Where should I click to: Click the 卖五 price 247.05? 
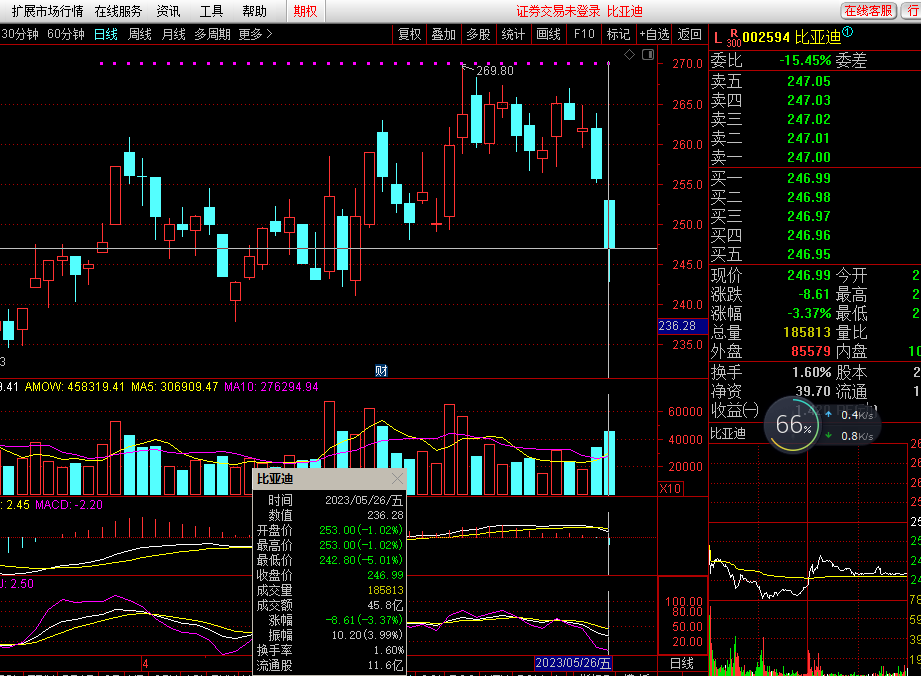tap(809, 81)
